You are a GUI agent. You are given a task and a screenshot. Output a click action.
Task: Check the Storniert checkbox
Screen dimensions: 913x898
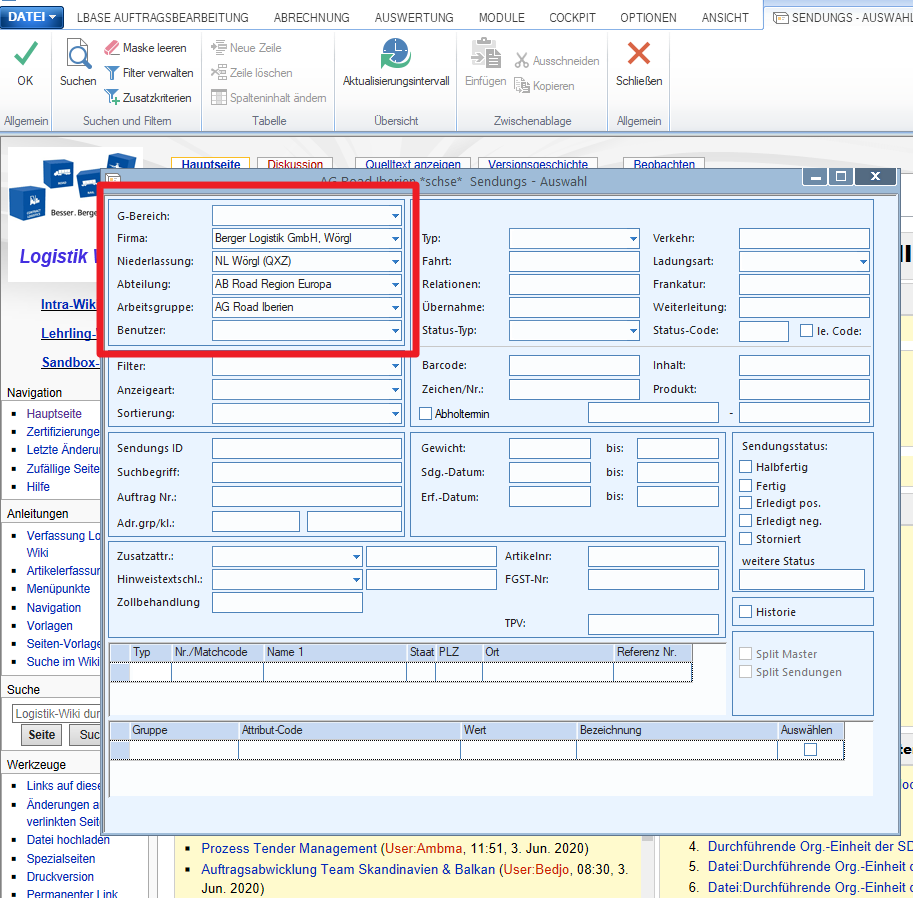[745, 538]
